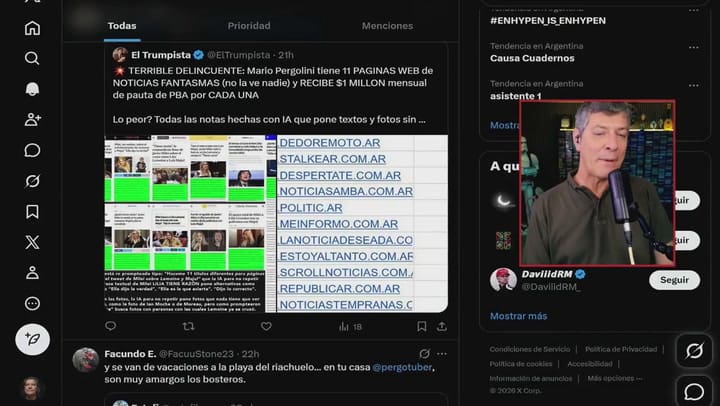
Task: Open the X Premium icon in sidebar
Action: pyautogui.click(x=32, y=242)
